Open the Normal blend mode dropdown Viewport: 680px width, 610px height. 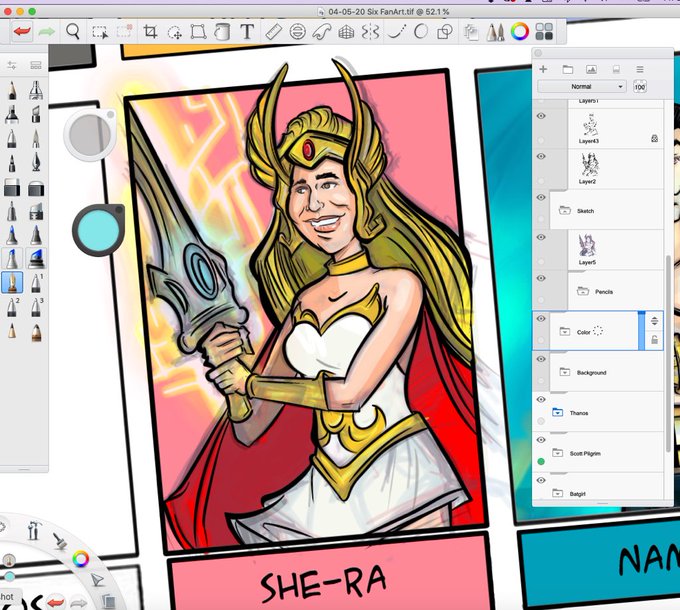582,86
